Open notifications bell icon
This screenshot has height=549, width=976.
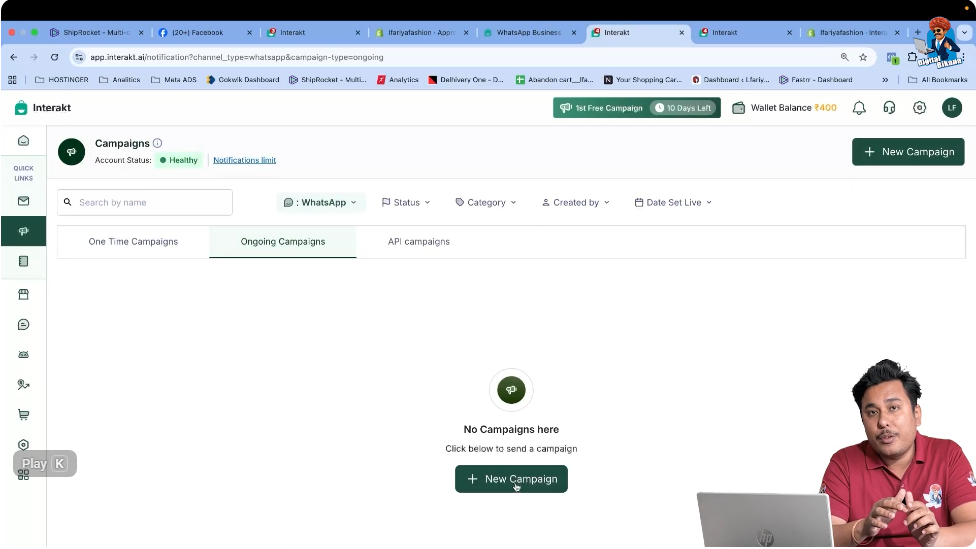point(859,108)
